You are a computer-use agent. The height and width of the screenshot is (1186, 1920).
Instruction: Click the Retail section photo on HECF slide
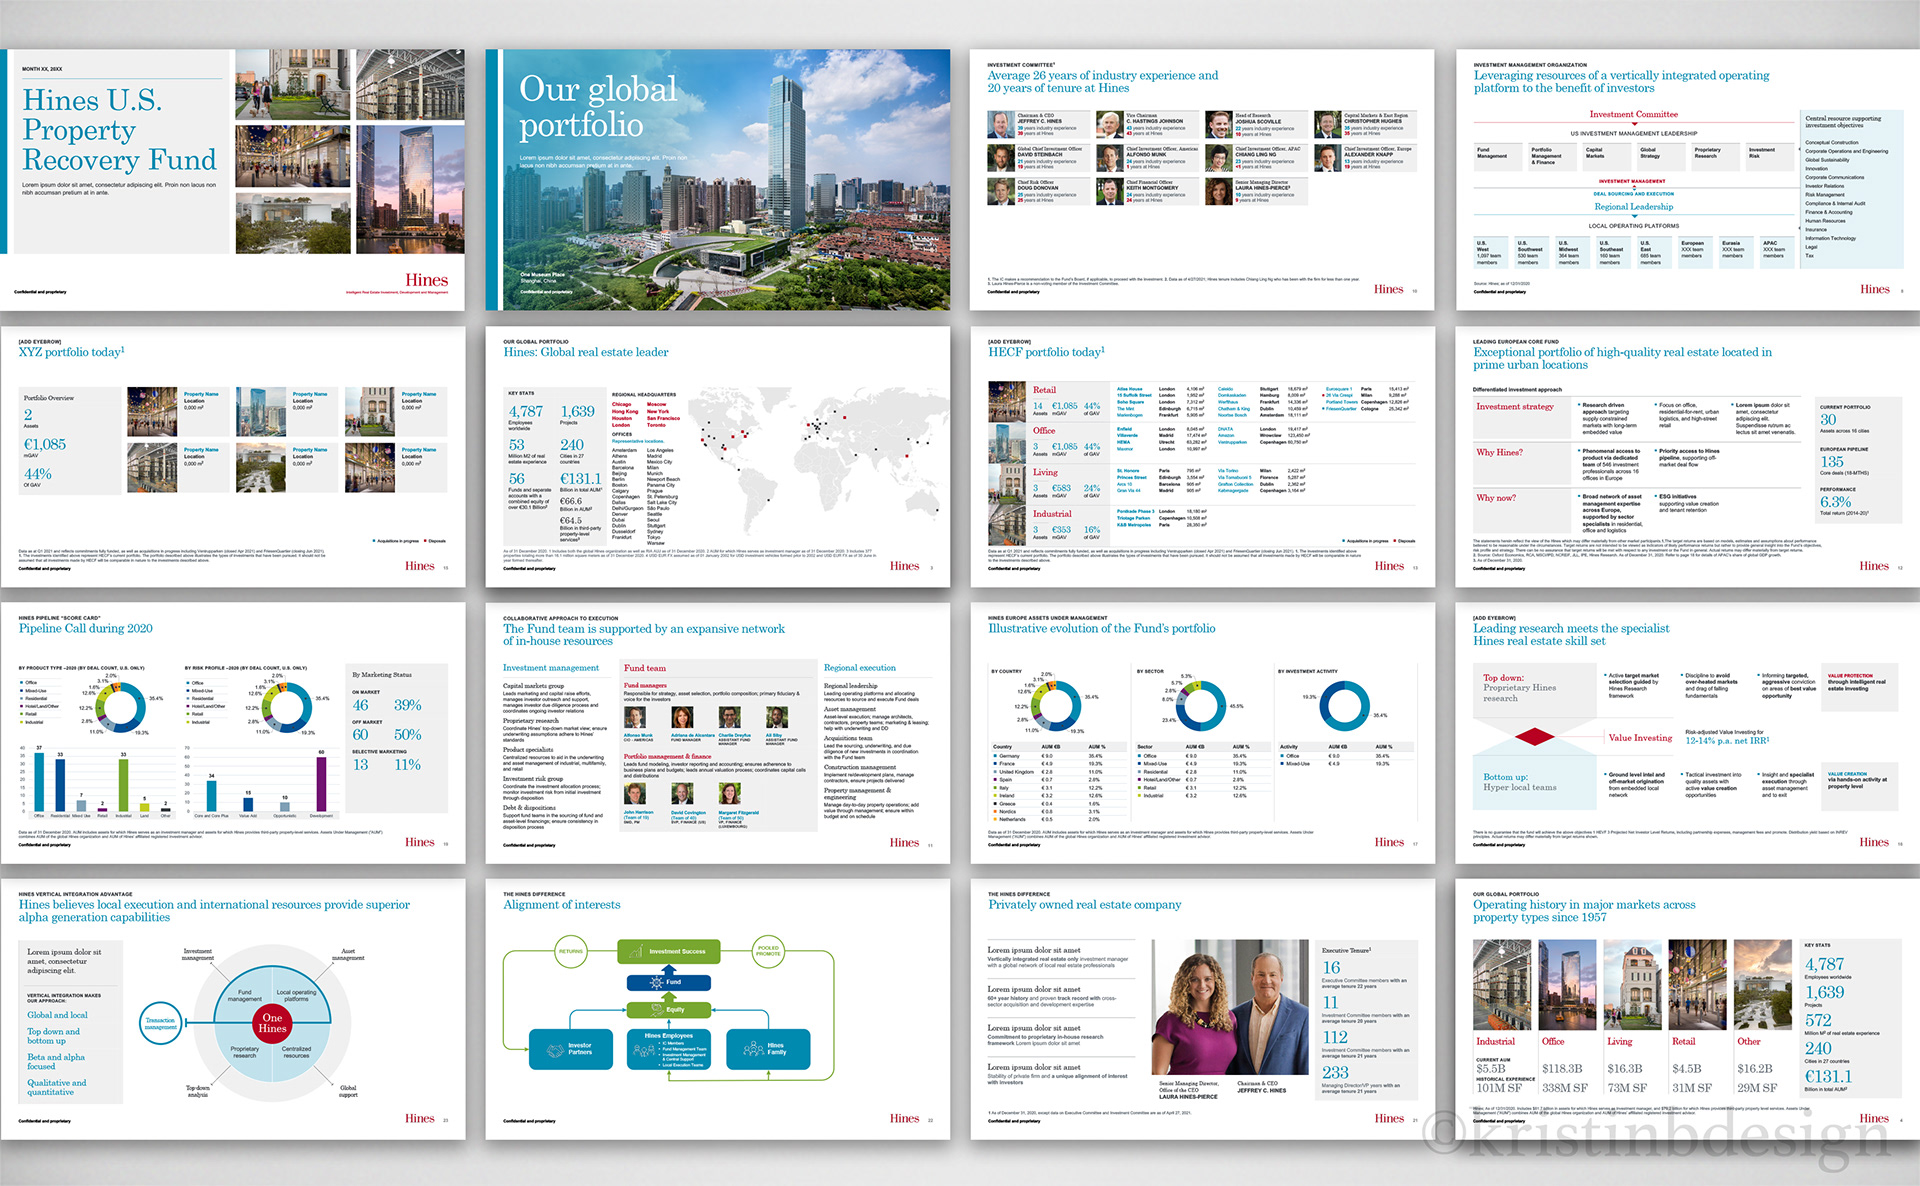tap(1007, 401)
